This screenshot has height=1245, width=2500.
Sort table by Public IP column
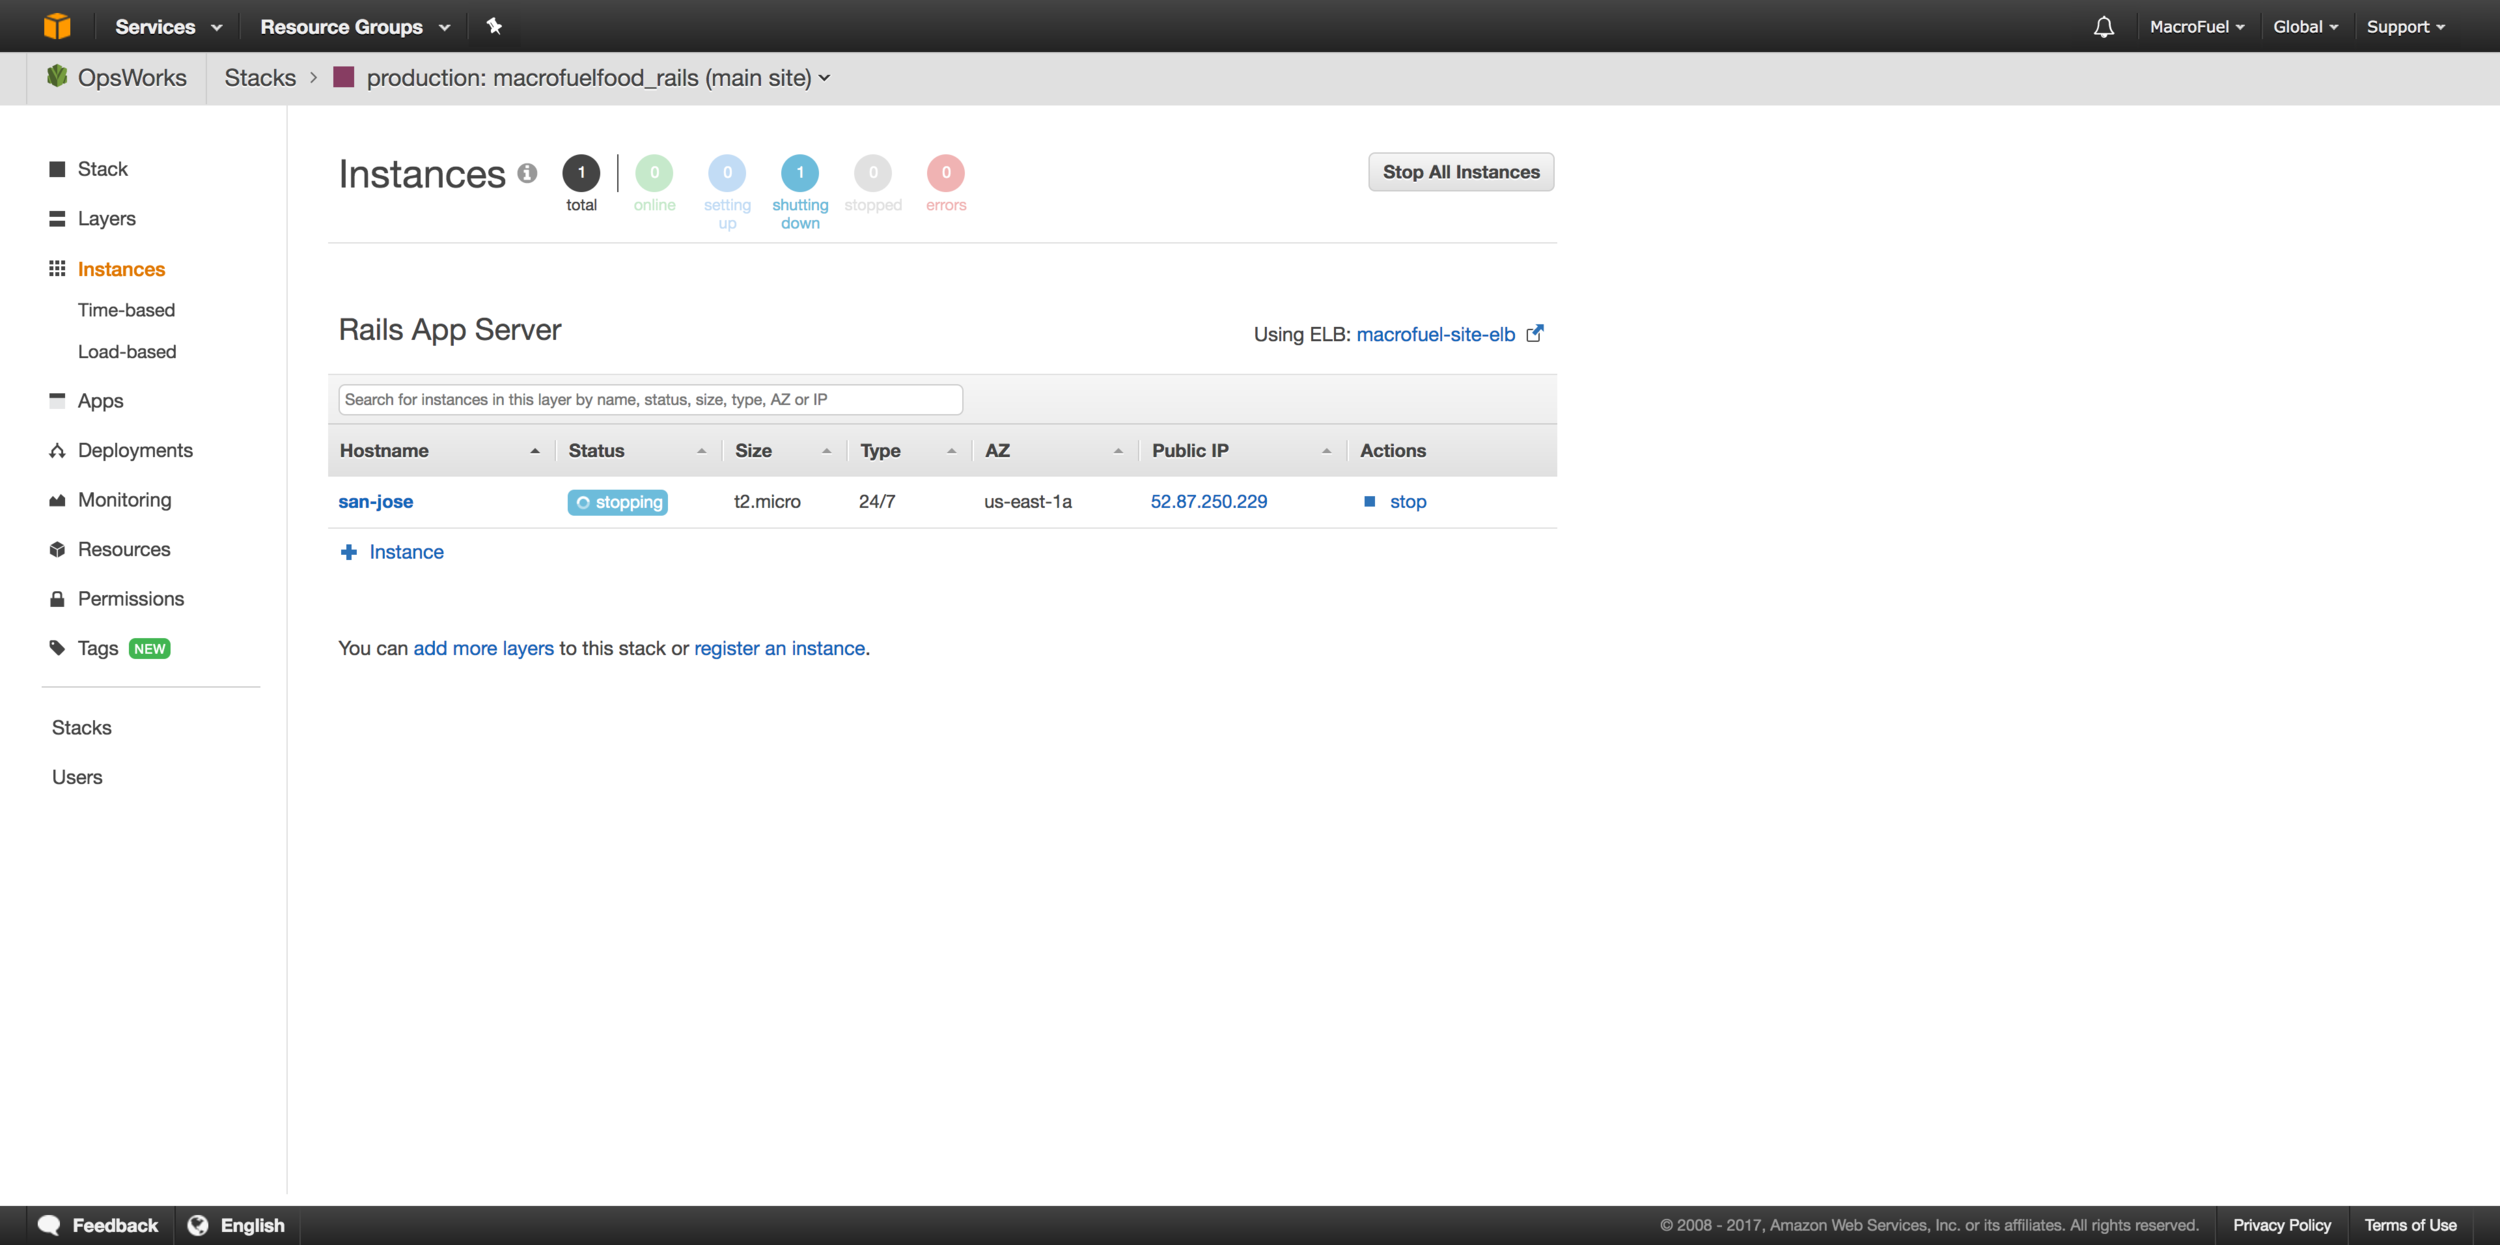pos(1242,450)
